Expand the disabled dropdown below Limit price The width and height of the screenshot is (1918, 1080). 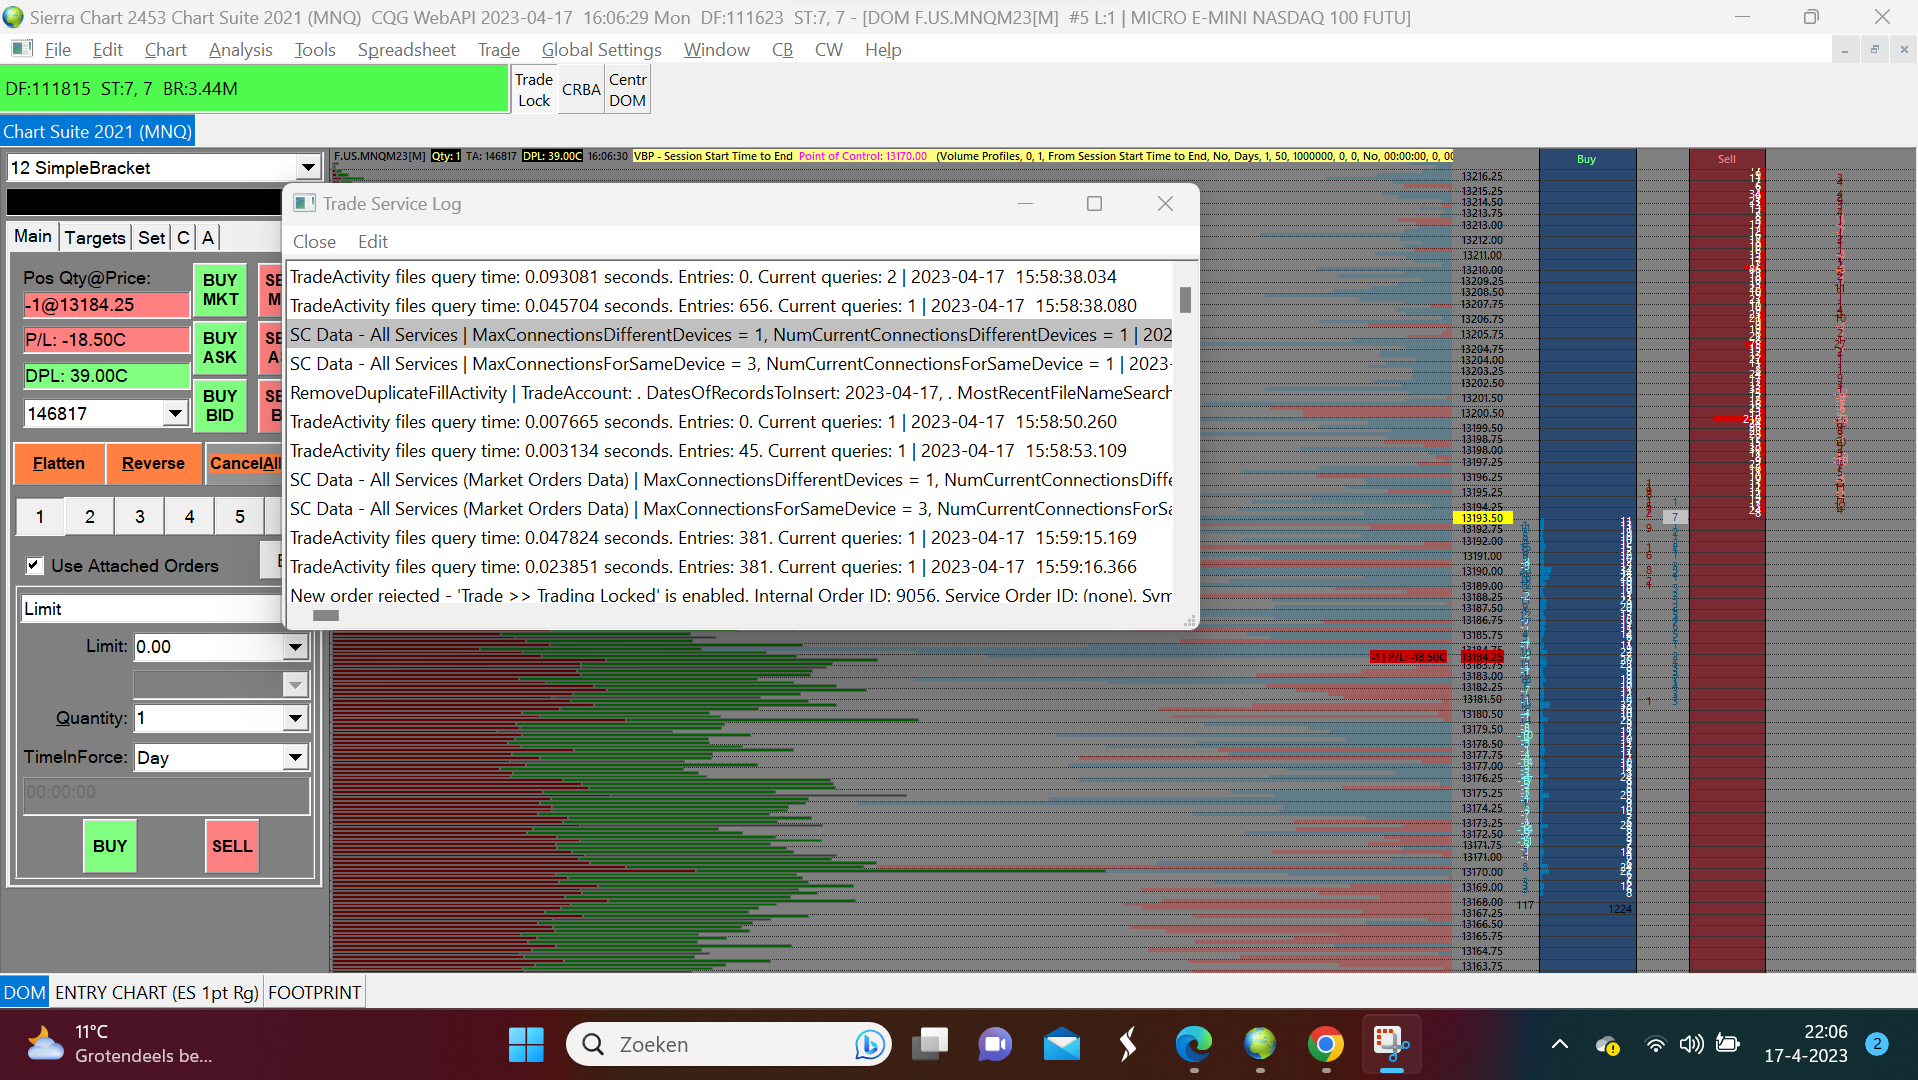click(x=295, y=685)
